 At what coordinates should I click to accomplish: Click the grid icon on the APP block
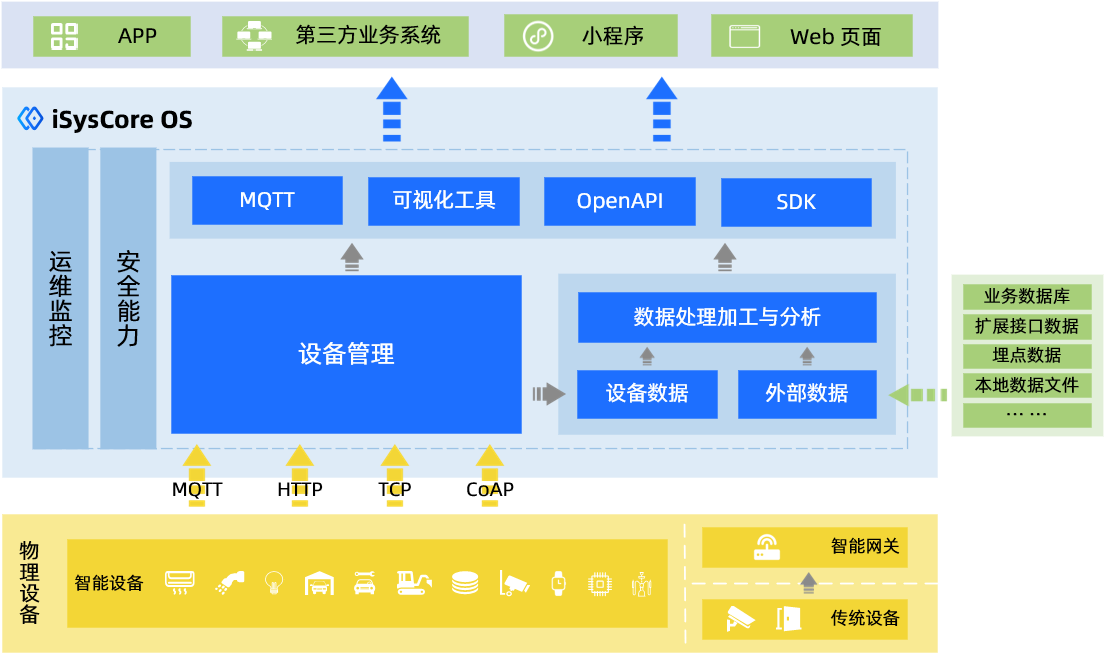coord(62,35)
